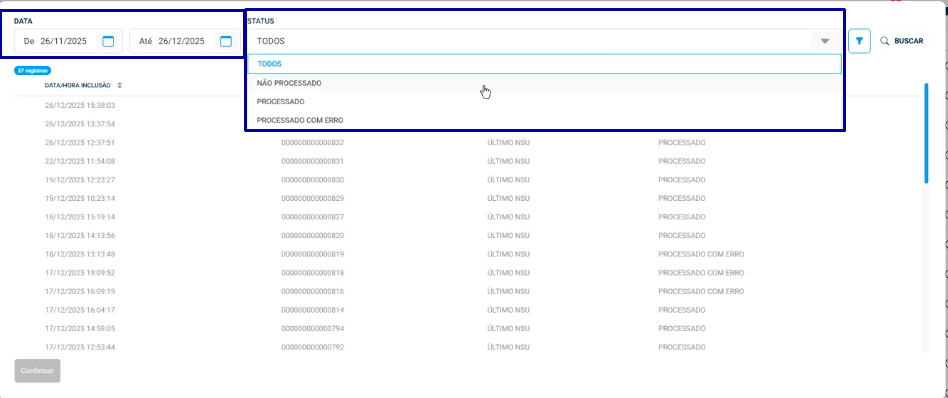Click PROCESSADO COM ERRO status in the 000000000000816 row

click(701, 292)
